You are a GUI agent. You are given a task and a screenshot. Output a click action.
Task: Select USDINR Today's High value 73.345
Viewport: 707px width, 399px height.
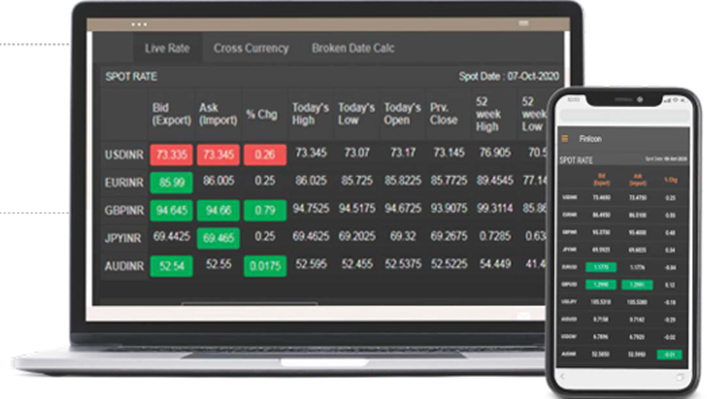coord(311,153)
